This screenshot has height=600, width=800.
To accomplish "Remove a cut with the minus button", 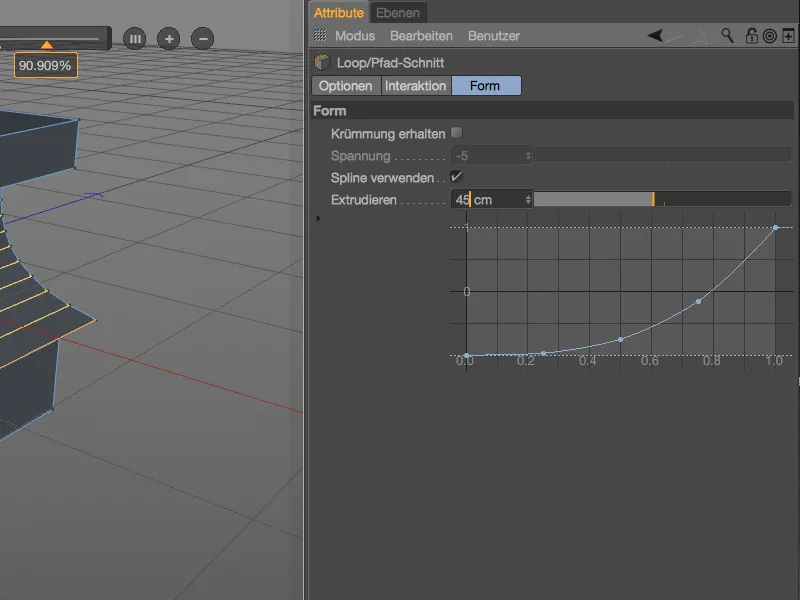I will tap(203, 38).
